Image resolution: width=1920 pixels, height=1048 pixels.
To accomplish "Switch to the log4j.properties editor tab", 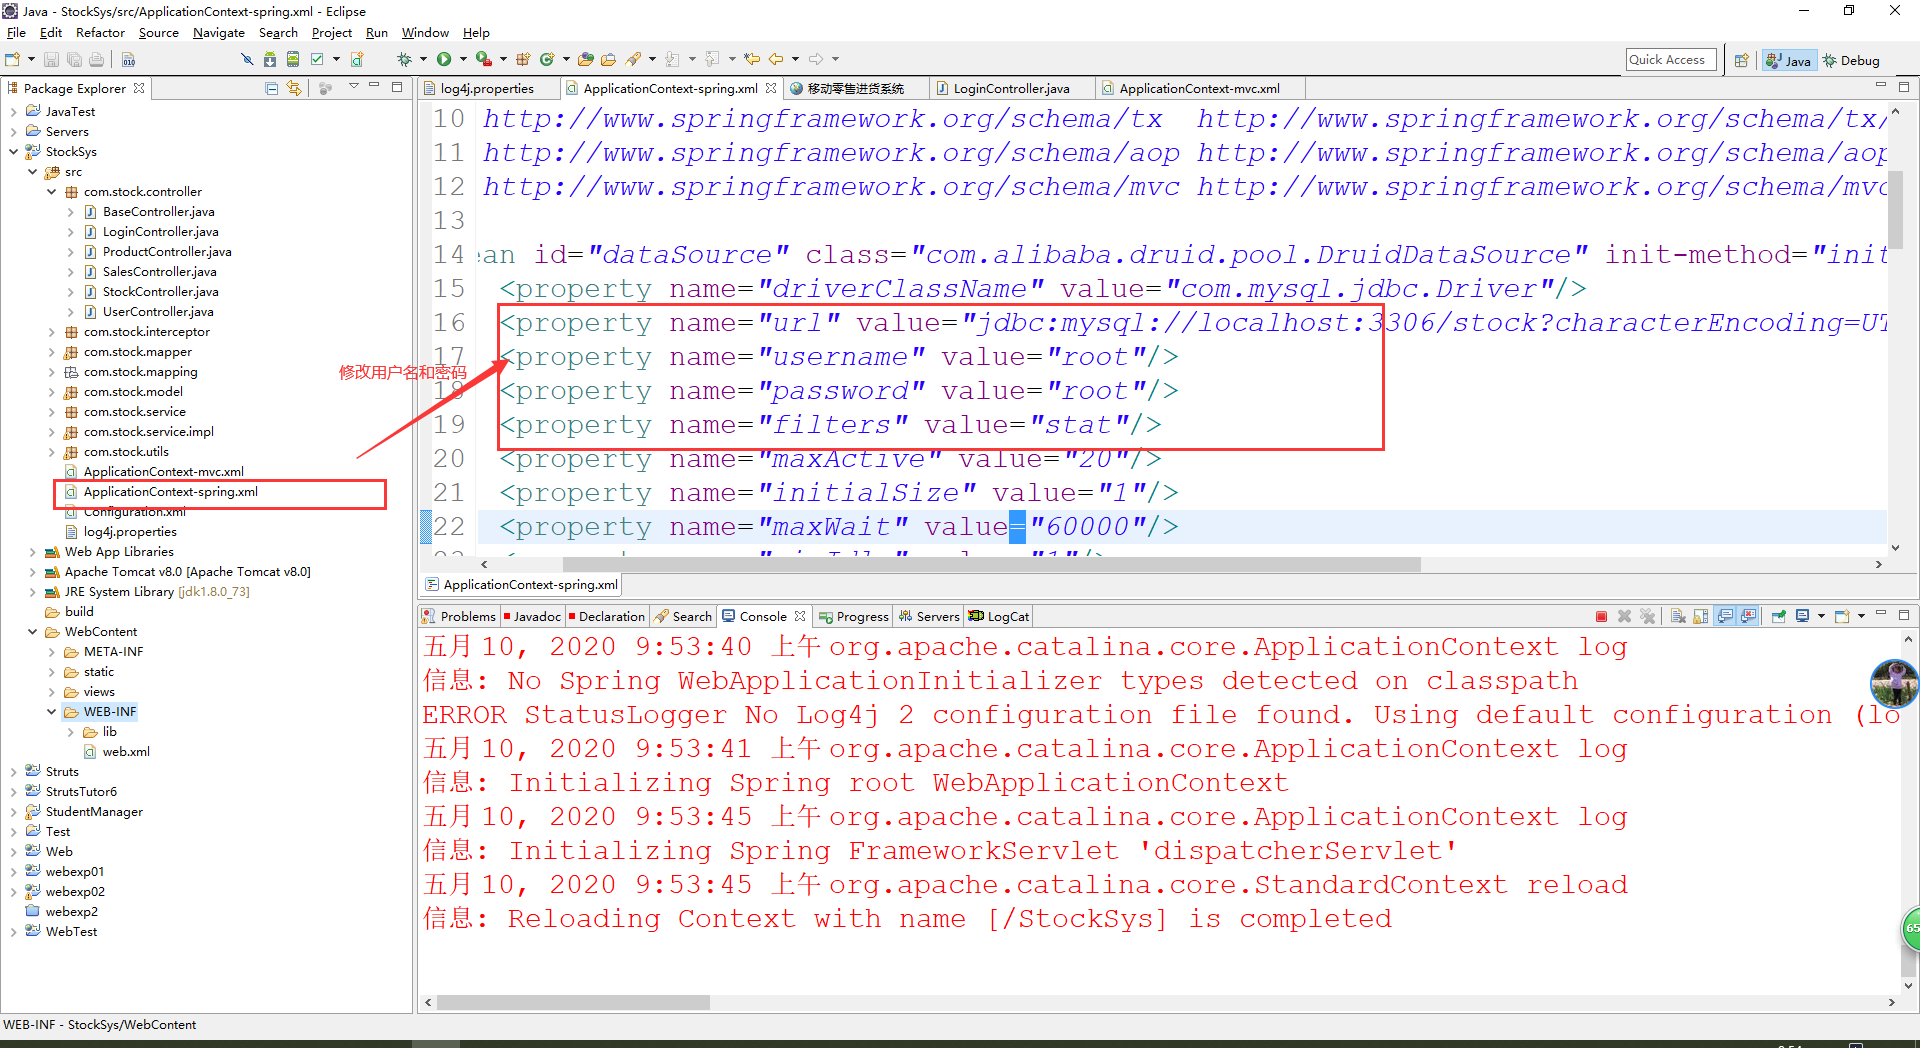I will (487, 89).
